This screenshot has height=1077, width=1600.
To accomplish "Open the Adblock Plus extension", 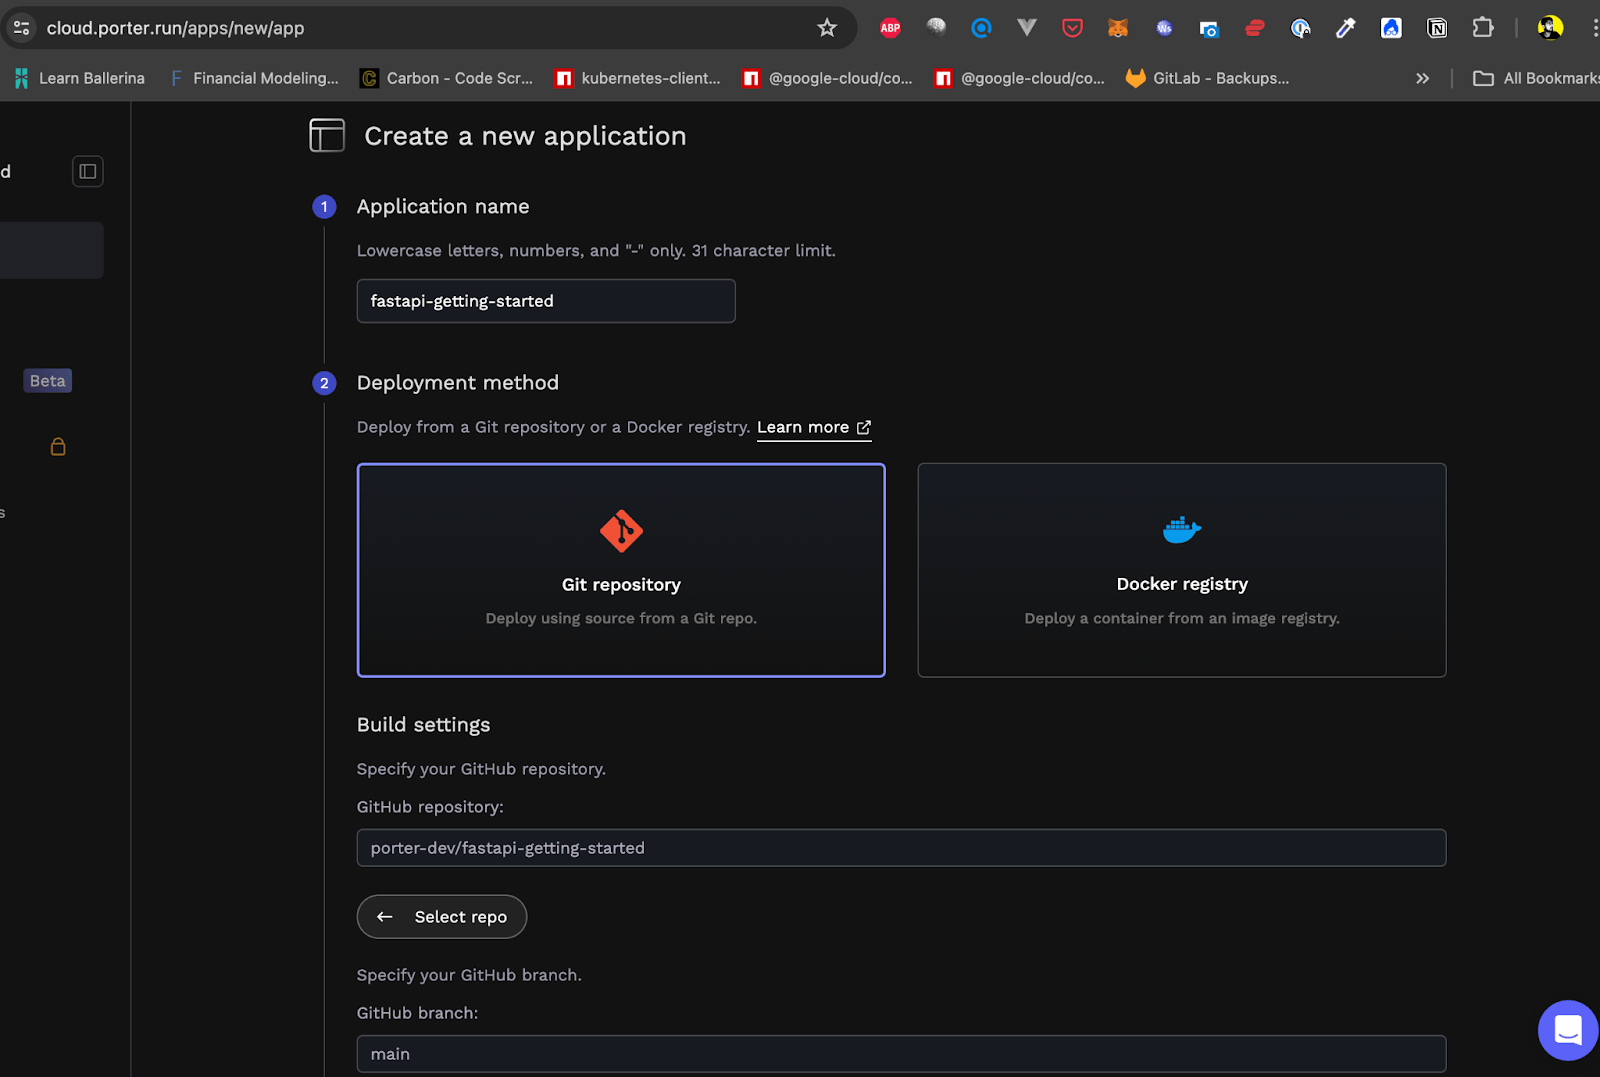I will pos(890,28).
